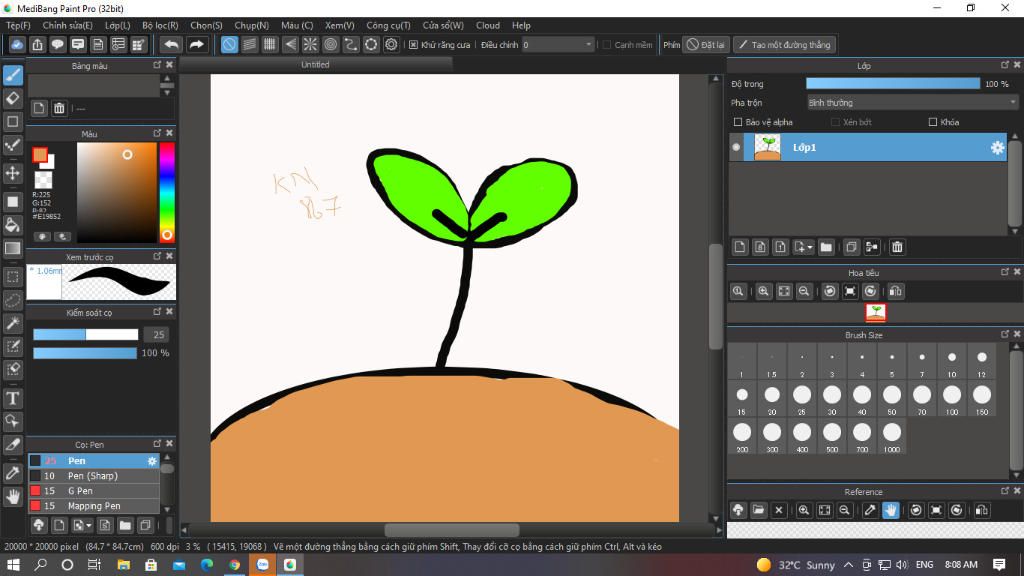Viewport: 1024px width, 576px height.
Task: Adjust the Độ trong opacity slider
Action: [x=893, y=84]
